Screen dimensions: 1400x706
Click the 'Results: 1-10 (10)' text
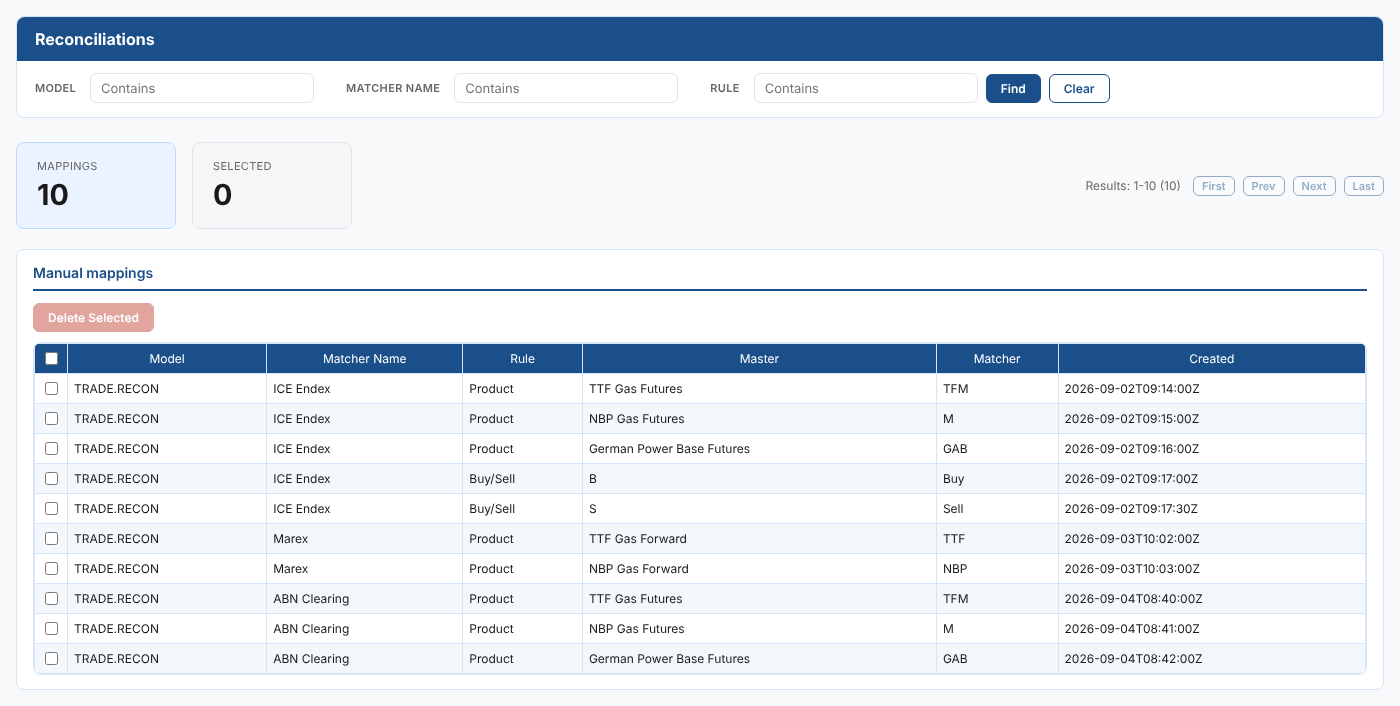click(x=1133, y=186)
